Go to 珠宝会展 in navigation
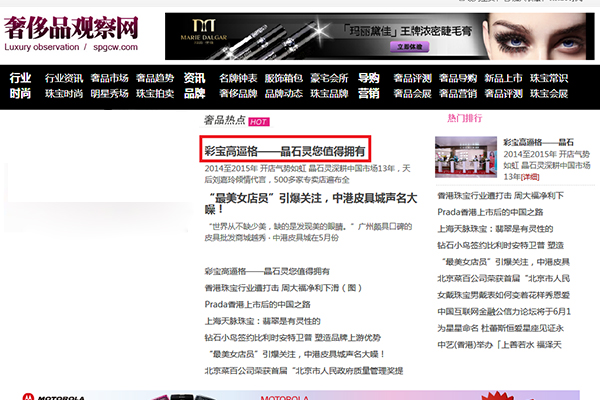This screenshot has height=400, width=600. coord(549,94)
